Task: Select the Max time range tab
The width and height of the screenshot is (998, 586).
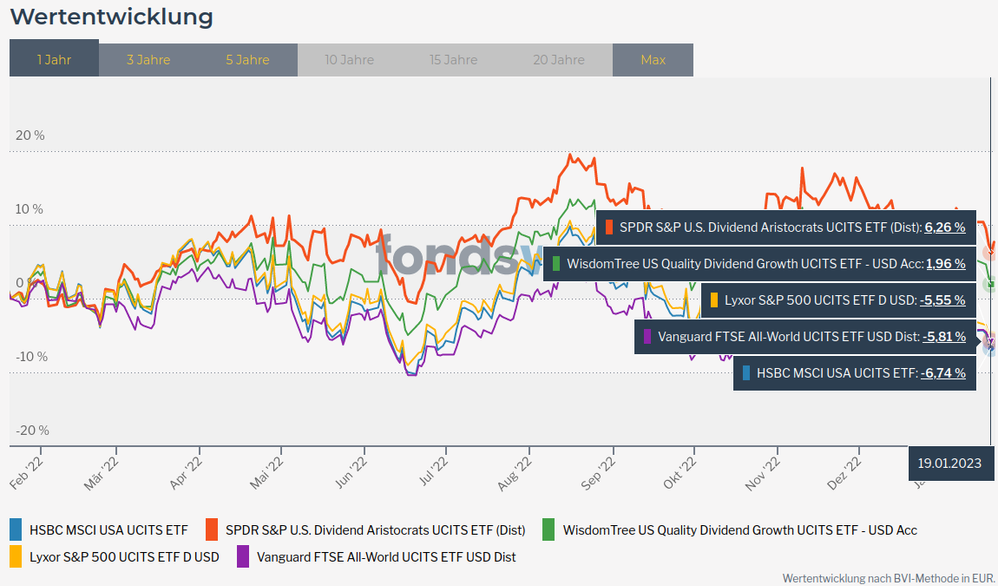Action: [653, 60]
